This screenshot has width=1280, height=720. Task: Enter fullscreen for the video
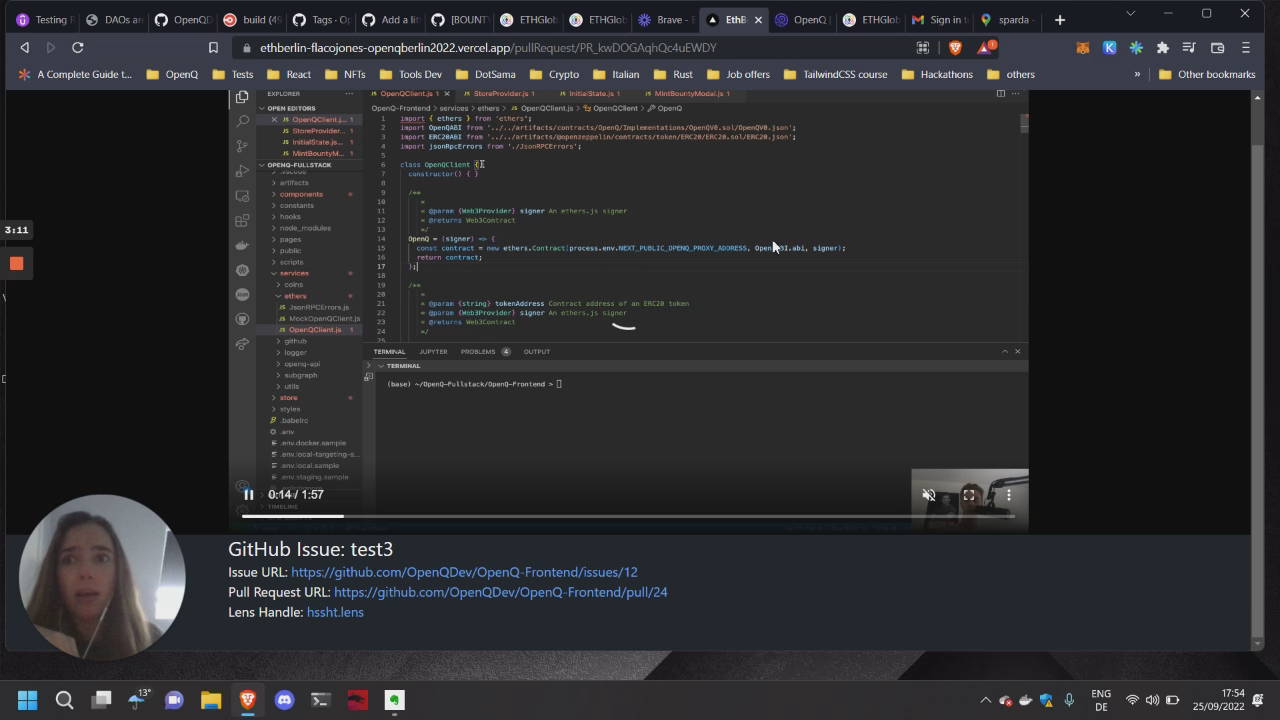[969, 495]
